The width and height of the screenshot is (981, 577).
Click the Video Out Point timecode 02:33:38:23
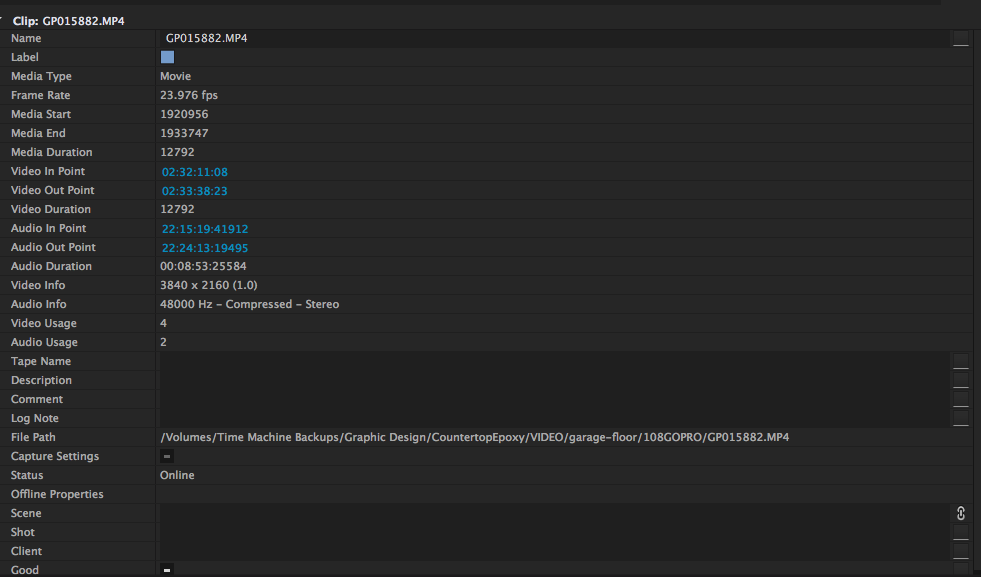coord(195,191)
